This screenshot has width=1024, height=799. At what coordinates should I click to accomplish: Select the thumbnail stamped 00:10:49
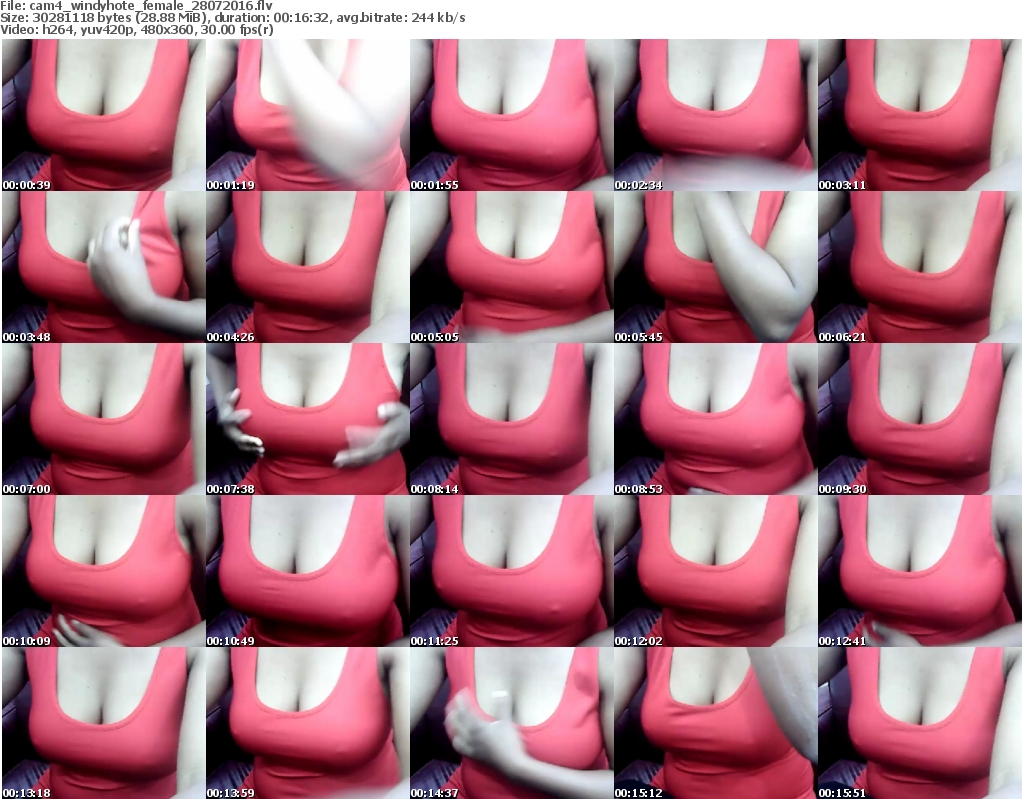tap(308, 571)
